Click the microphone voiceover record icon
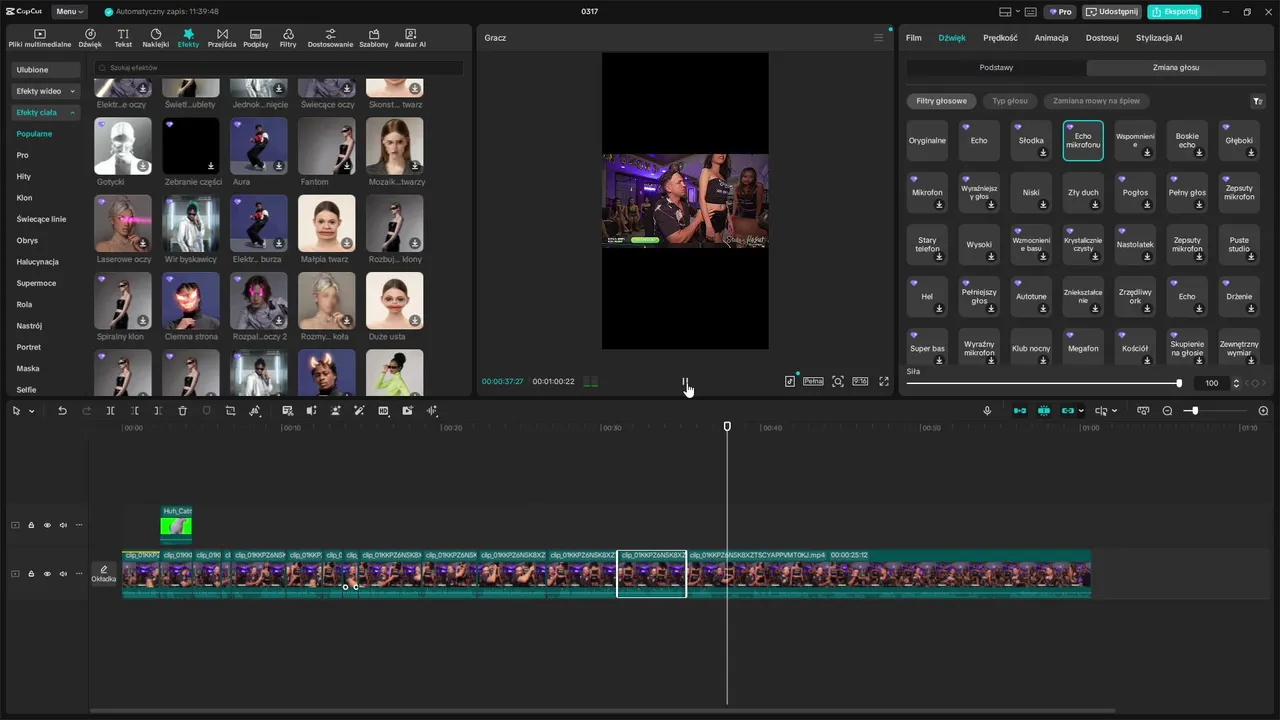1280x720 pixels. point(987,411)
